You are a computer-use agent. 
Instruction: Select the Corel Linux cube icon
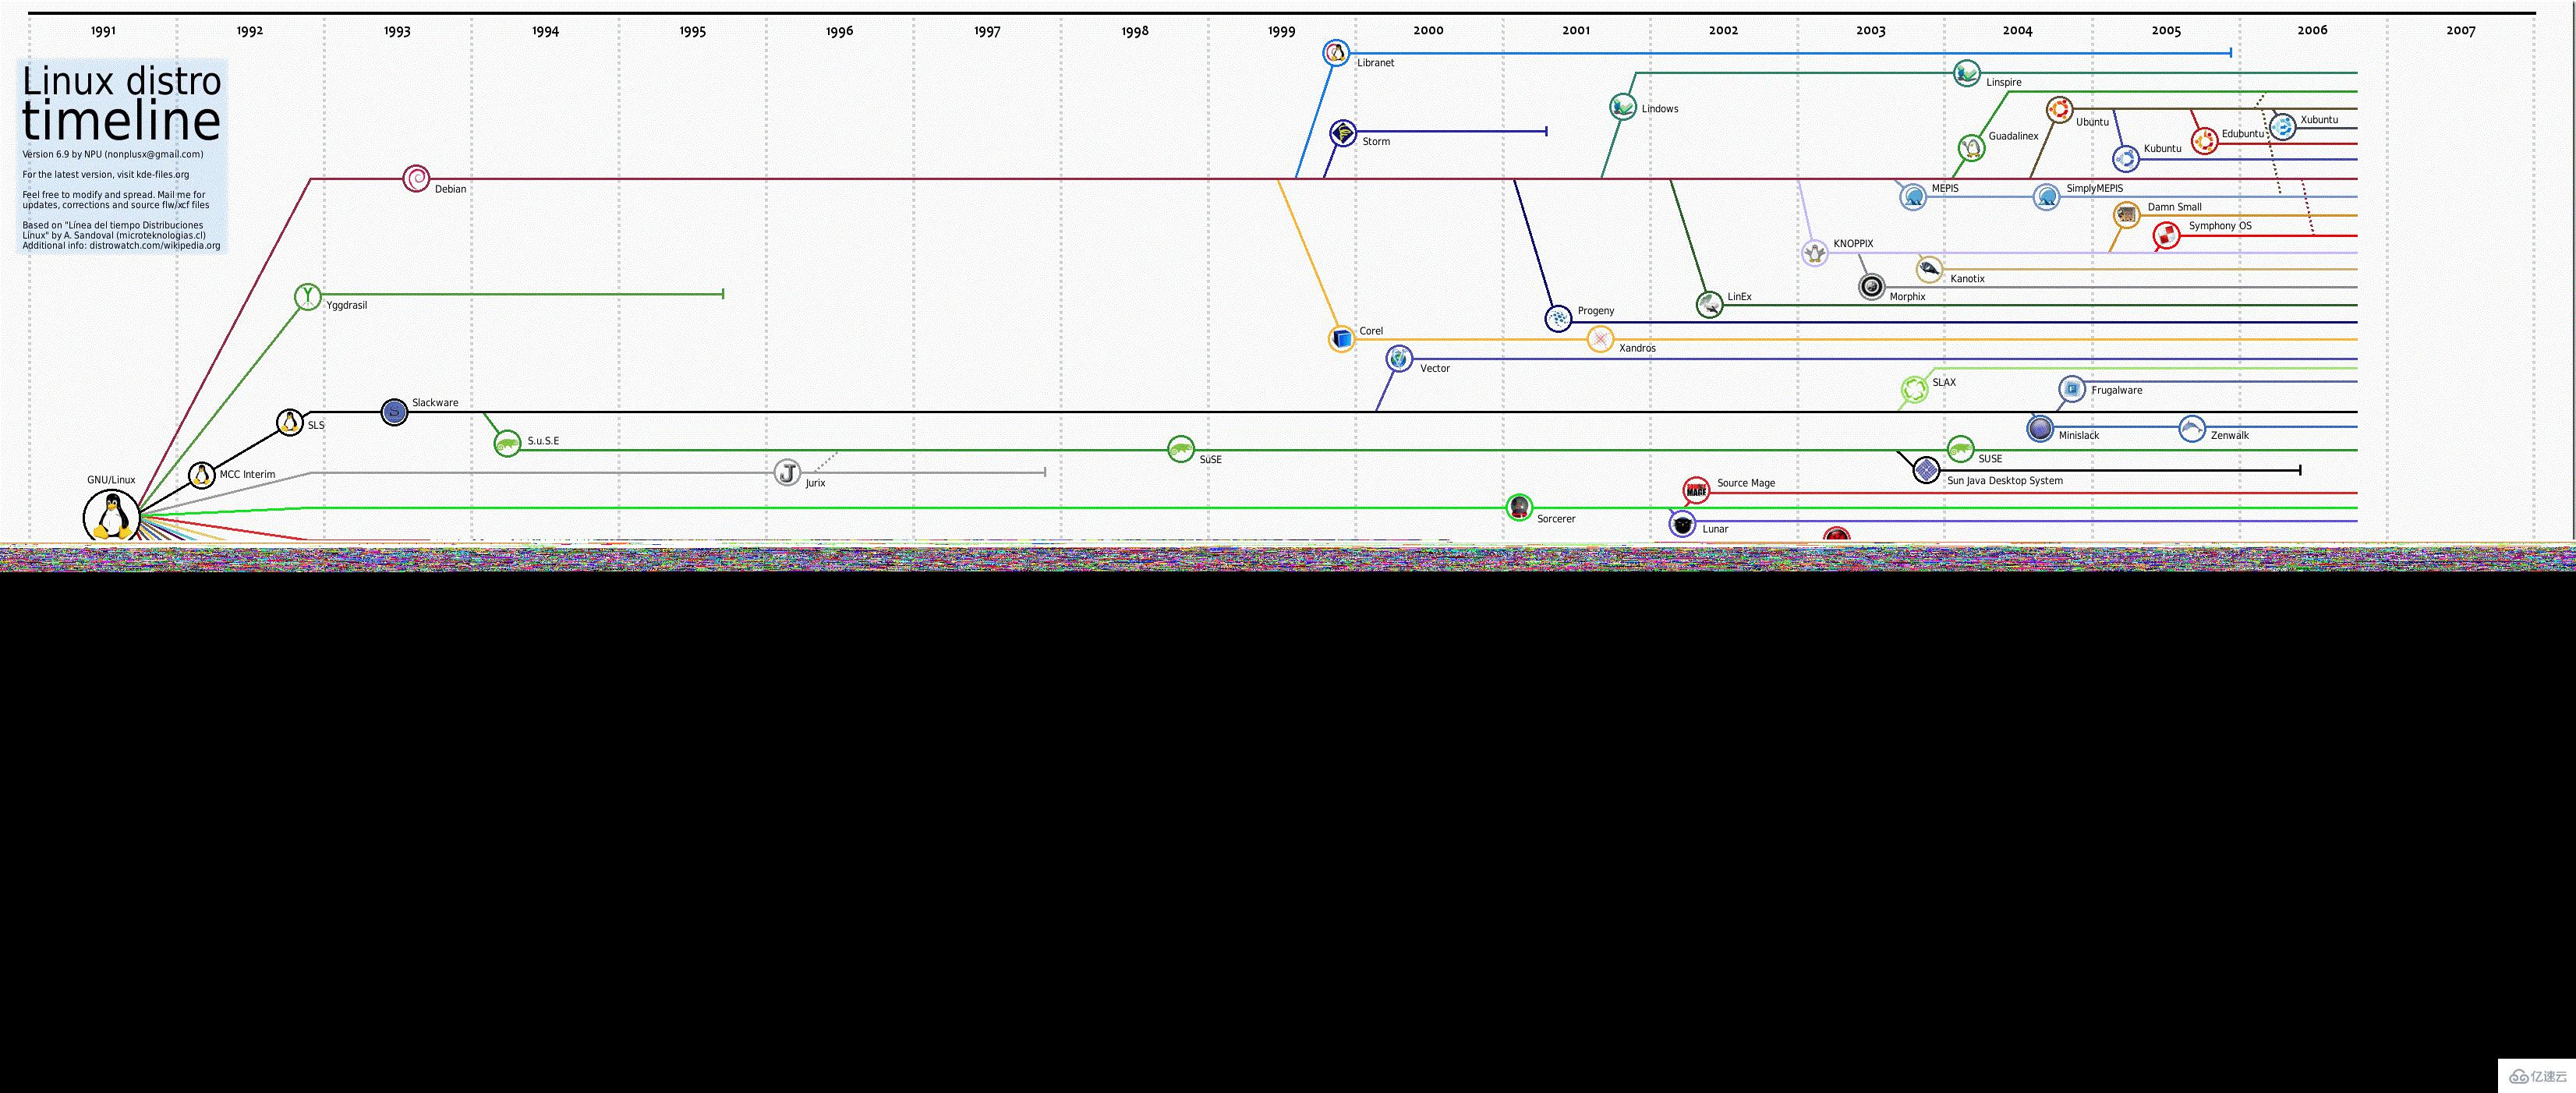1342,339
